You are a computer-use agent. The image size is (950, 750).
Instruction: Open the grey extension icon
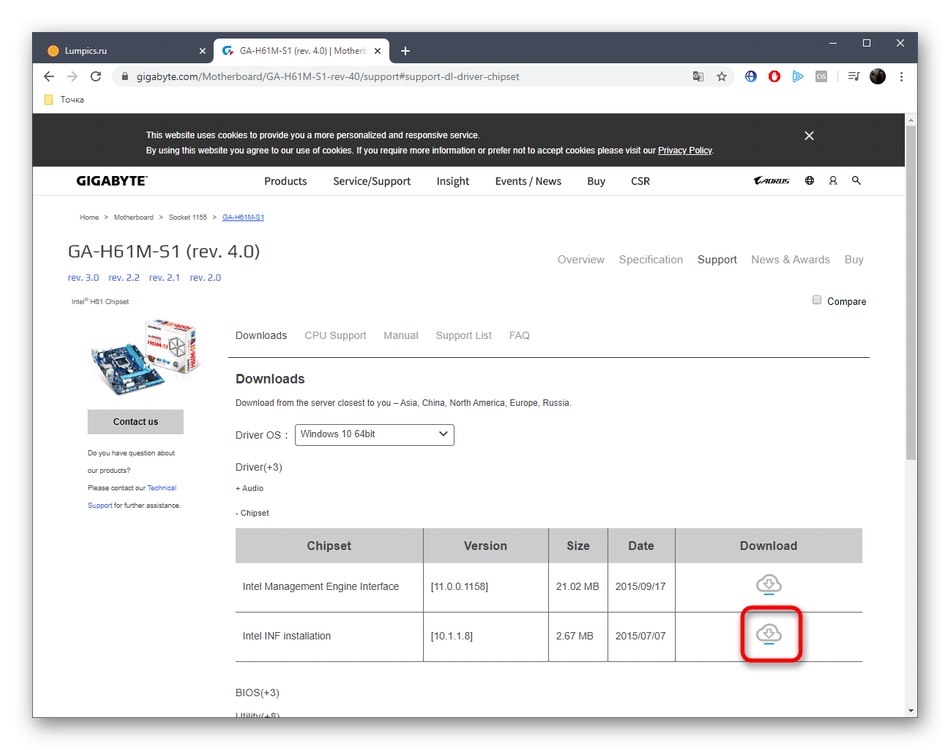click(821, 76)
